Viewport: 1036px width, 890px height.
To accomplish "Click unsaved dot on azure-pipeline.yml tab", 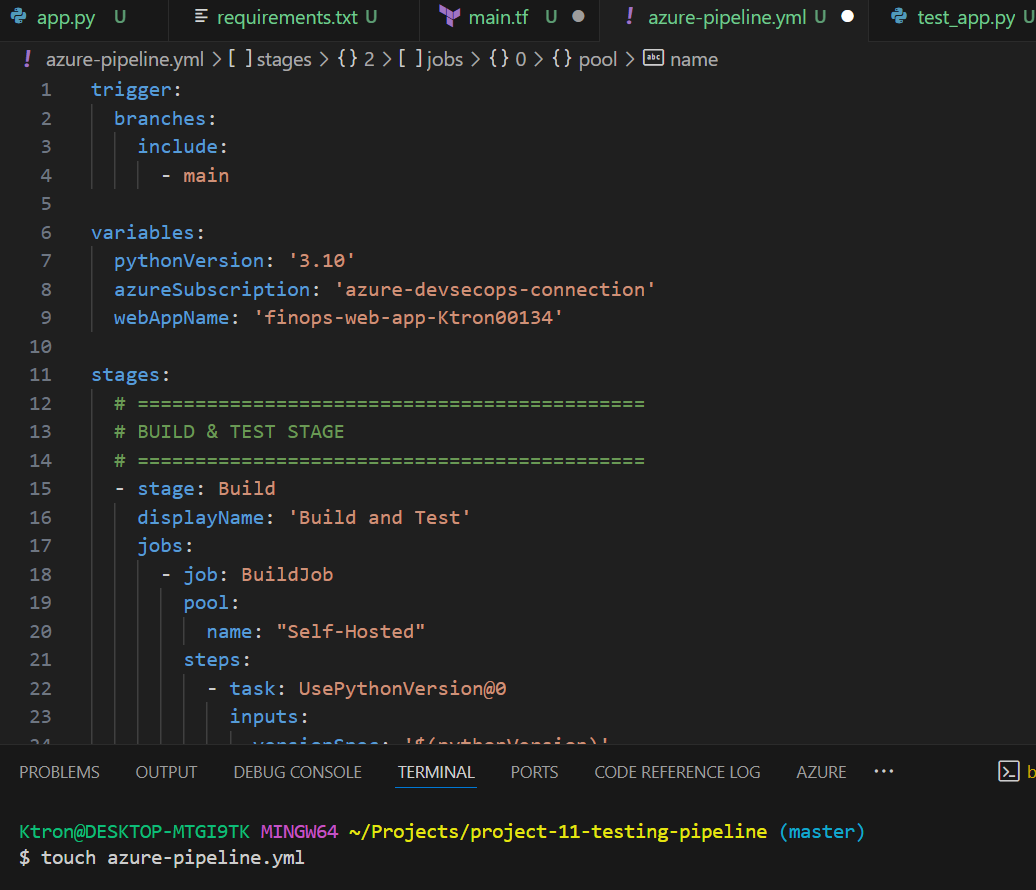I will [x=848, y=17].
